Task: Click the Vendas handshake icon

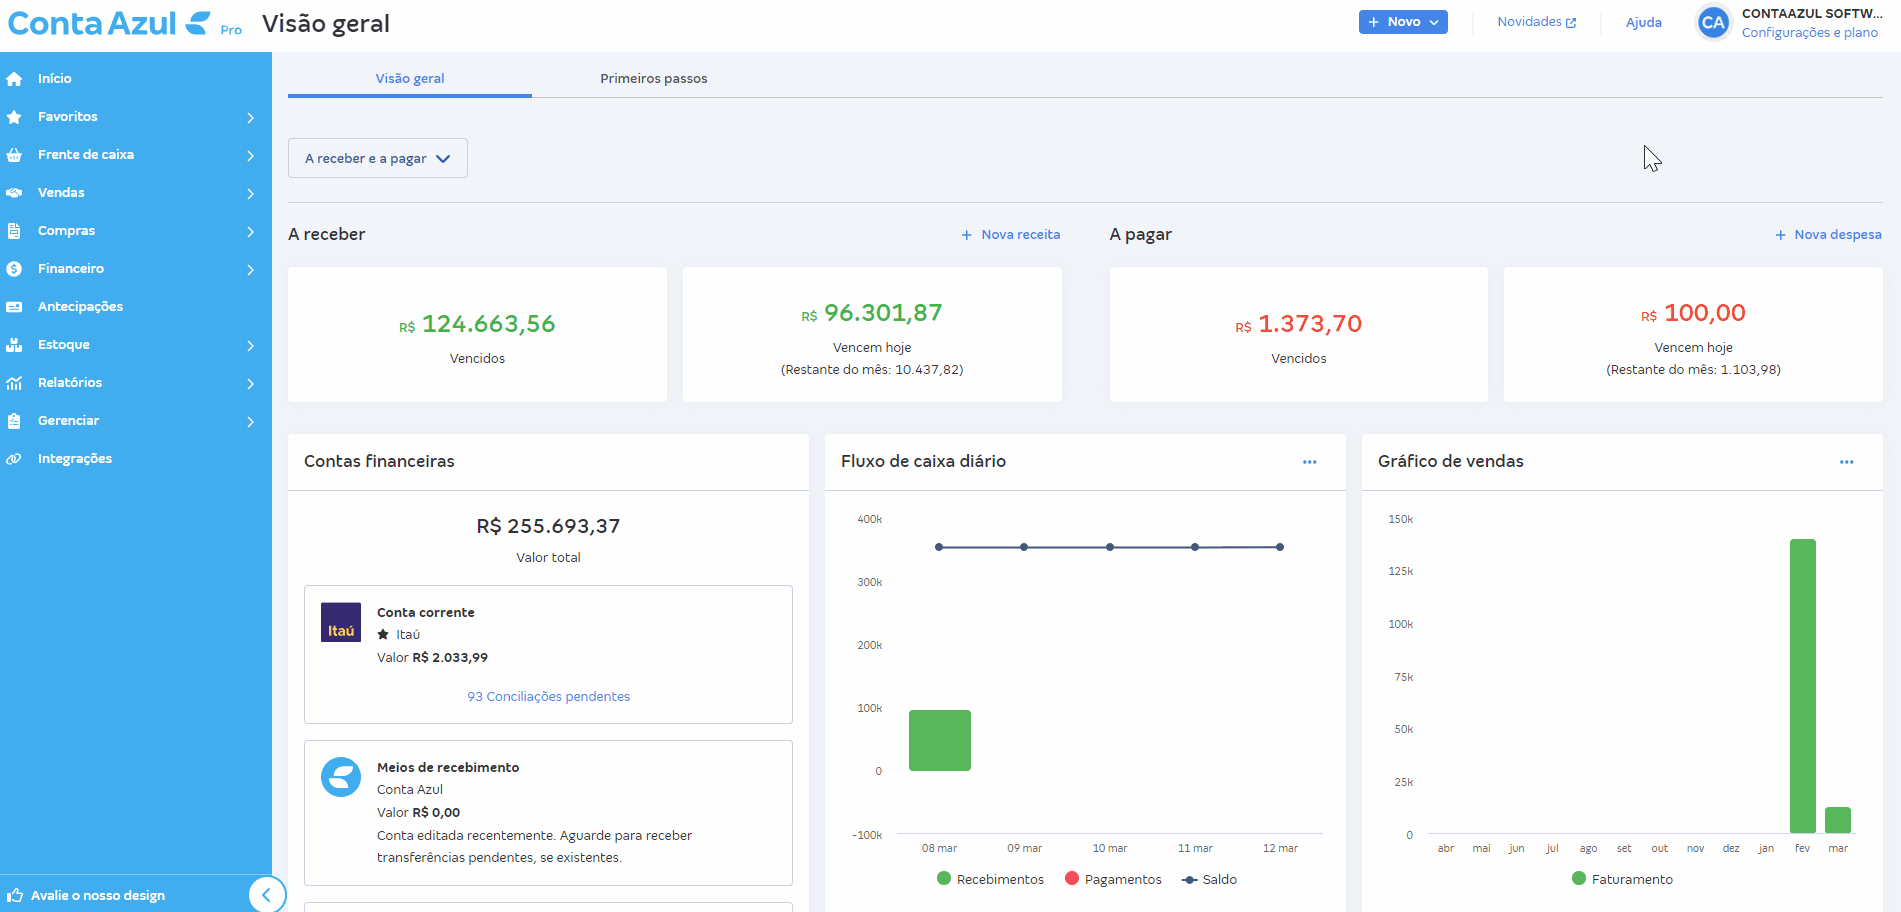Action: pyautogui.click(x=14, y=193)
